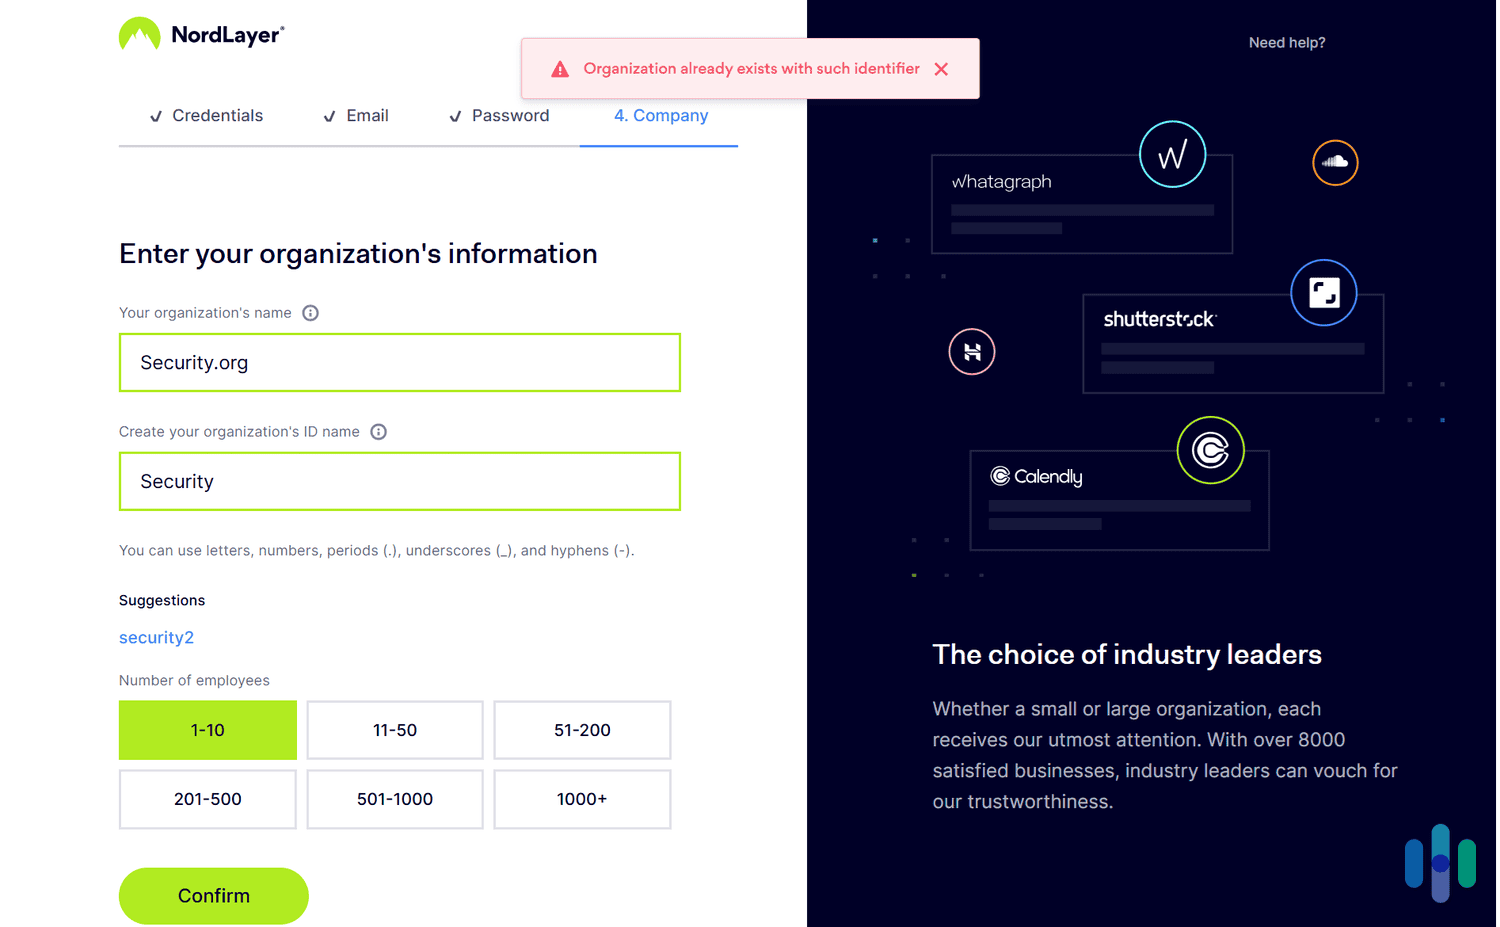Click the SoundCloud cloud icon
Image resolution: width=1500 pixels, height=927 pixels.
1335,162
